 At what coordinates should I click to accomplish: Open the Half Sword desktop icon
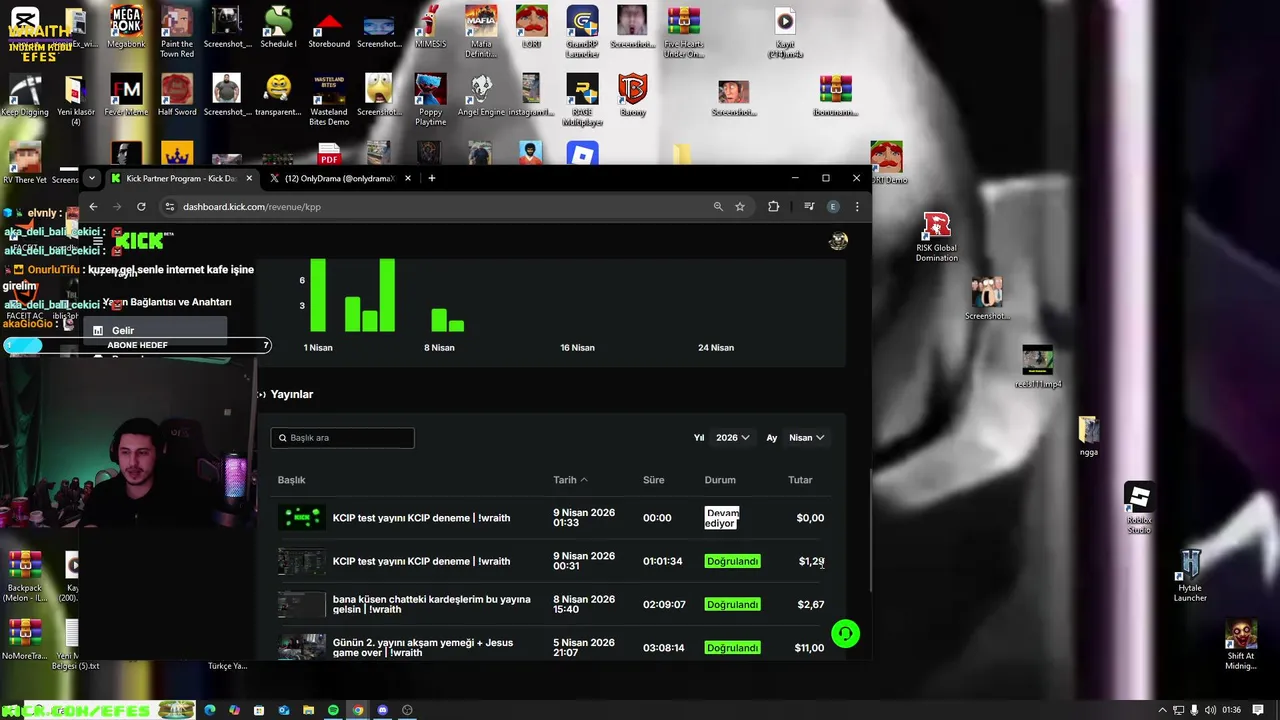click(177, 95)
